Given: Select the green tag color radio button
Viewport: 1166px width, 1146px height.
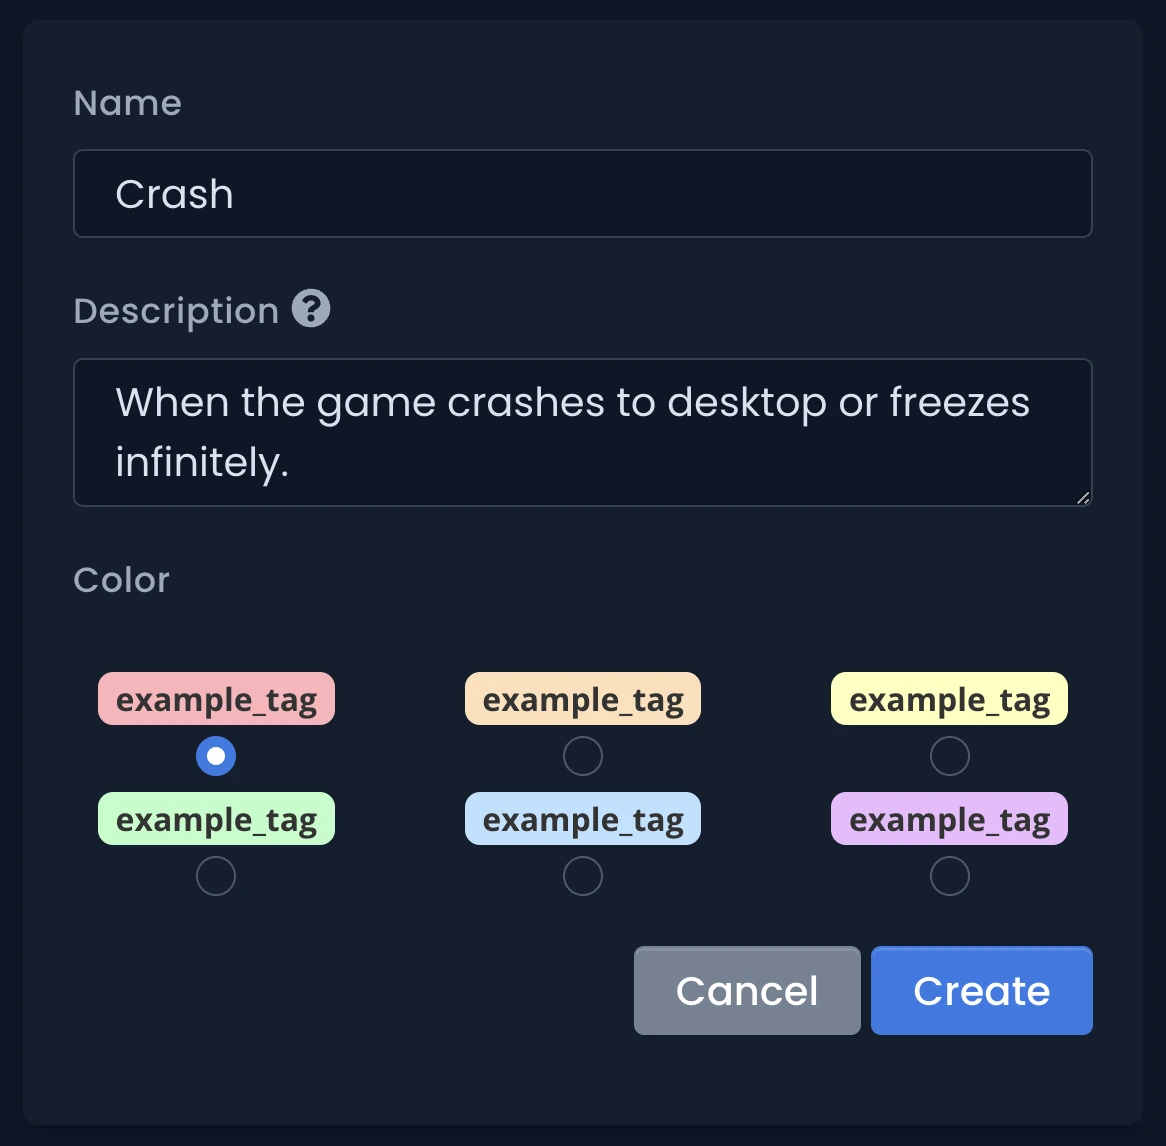Looking at the screenshot, I should 216,876.
